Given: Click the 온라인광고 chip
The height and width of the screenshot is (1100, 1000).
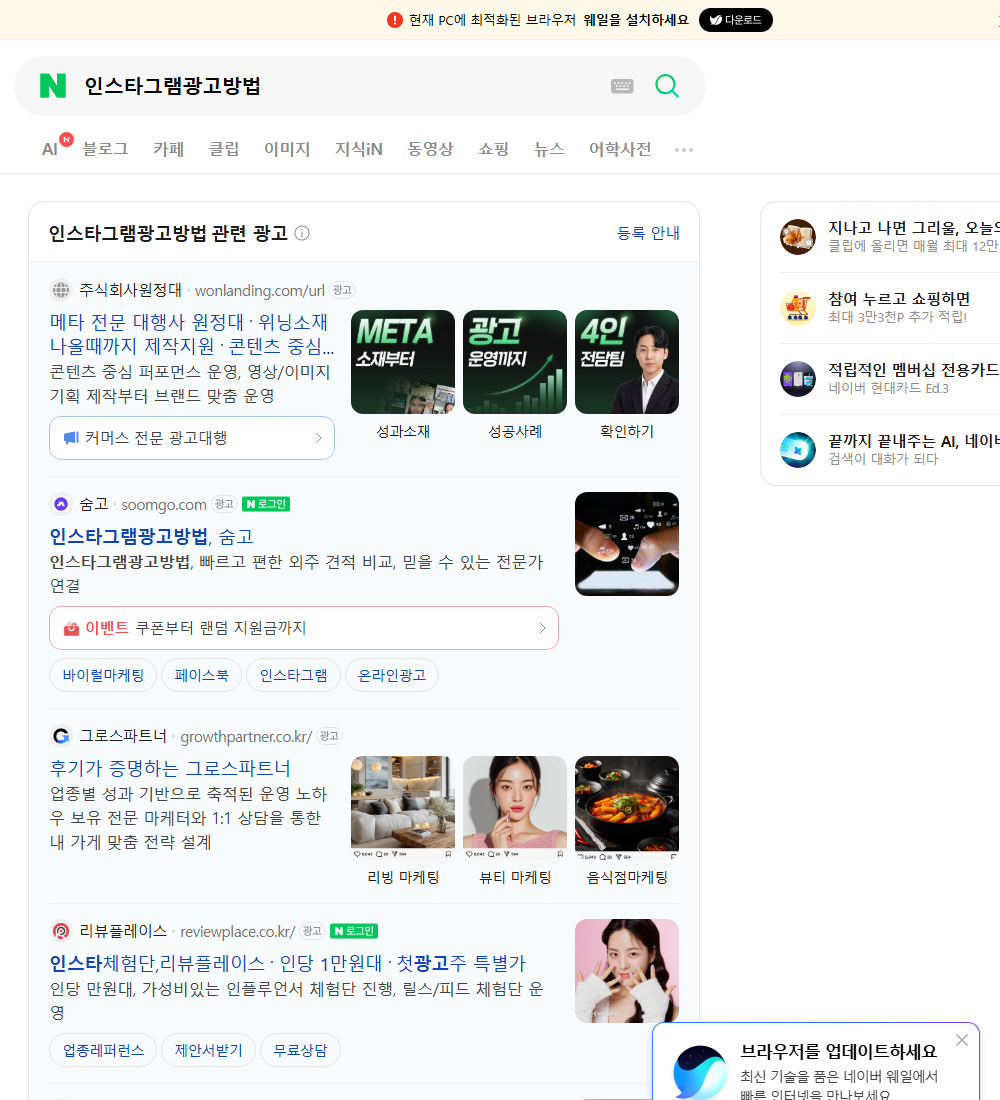Looking at the screenshot, I should coord(392,675).
